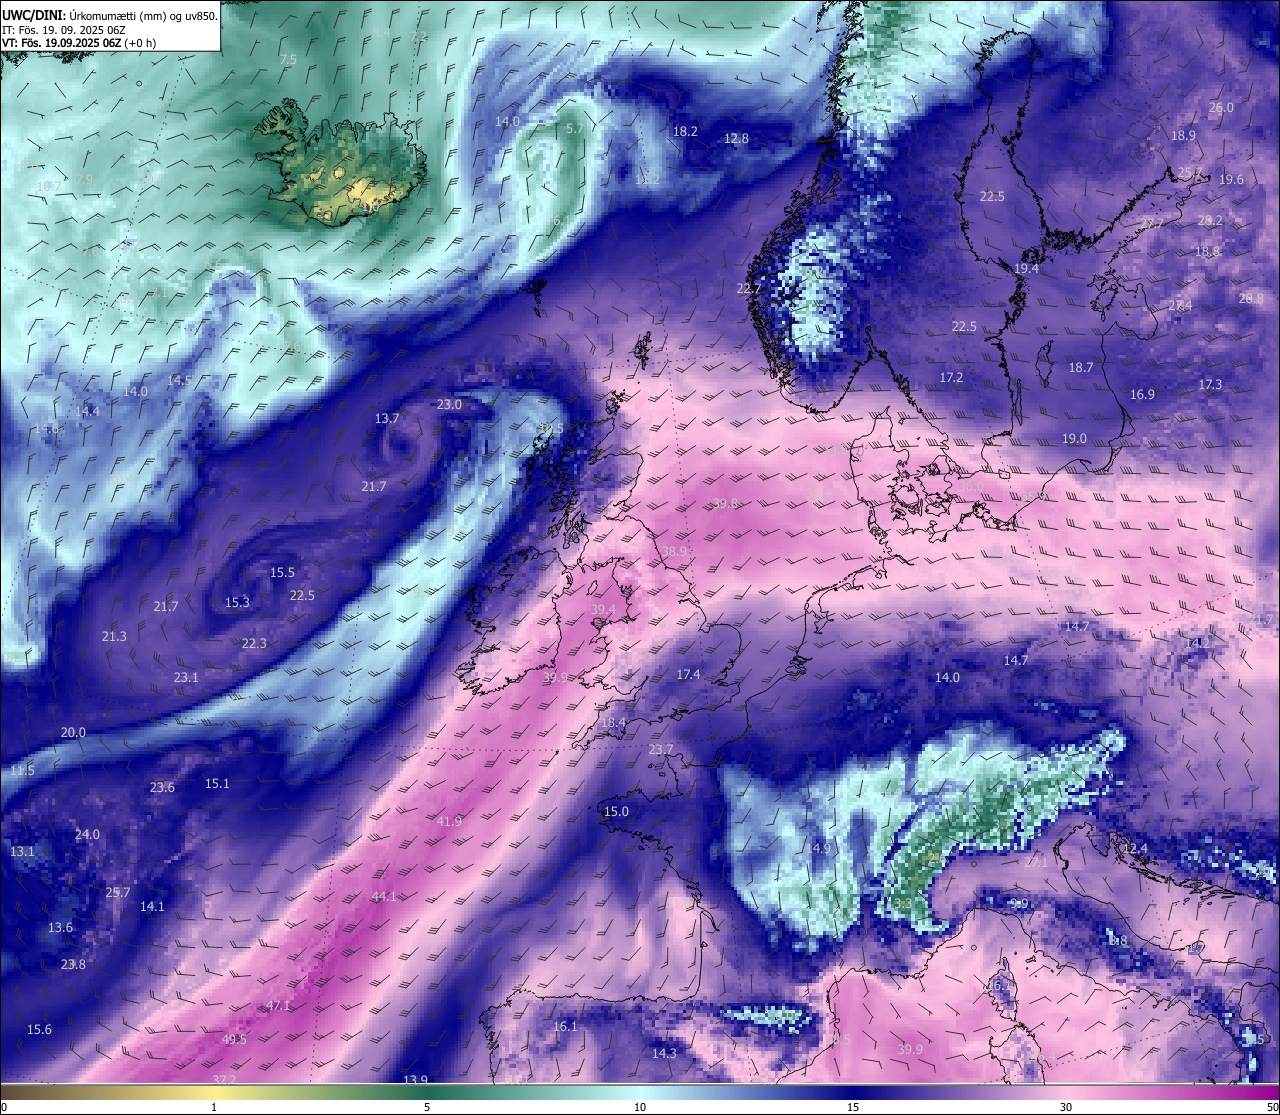This screenshot has width=1280, height=1115.
Task: Click the "IT: Fös. 19. 09. 2025 06Z" line
Action: [64, 29]
